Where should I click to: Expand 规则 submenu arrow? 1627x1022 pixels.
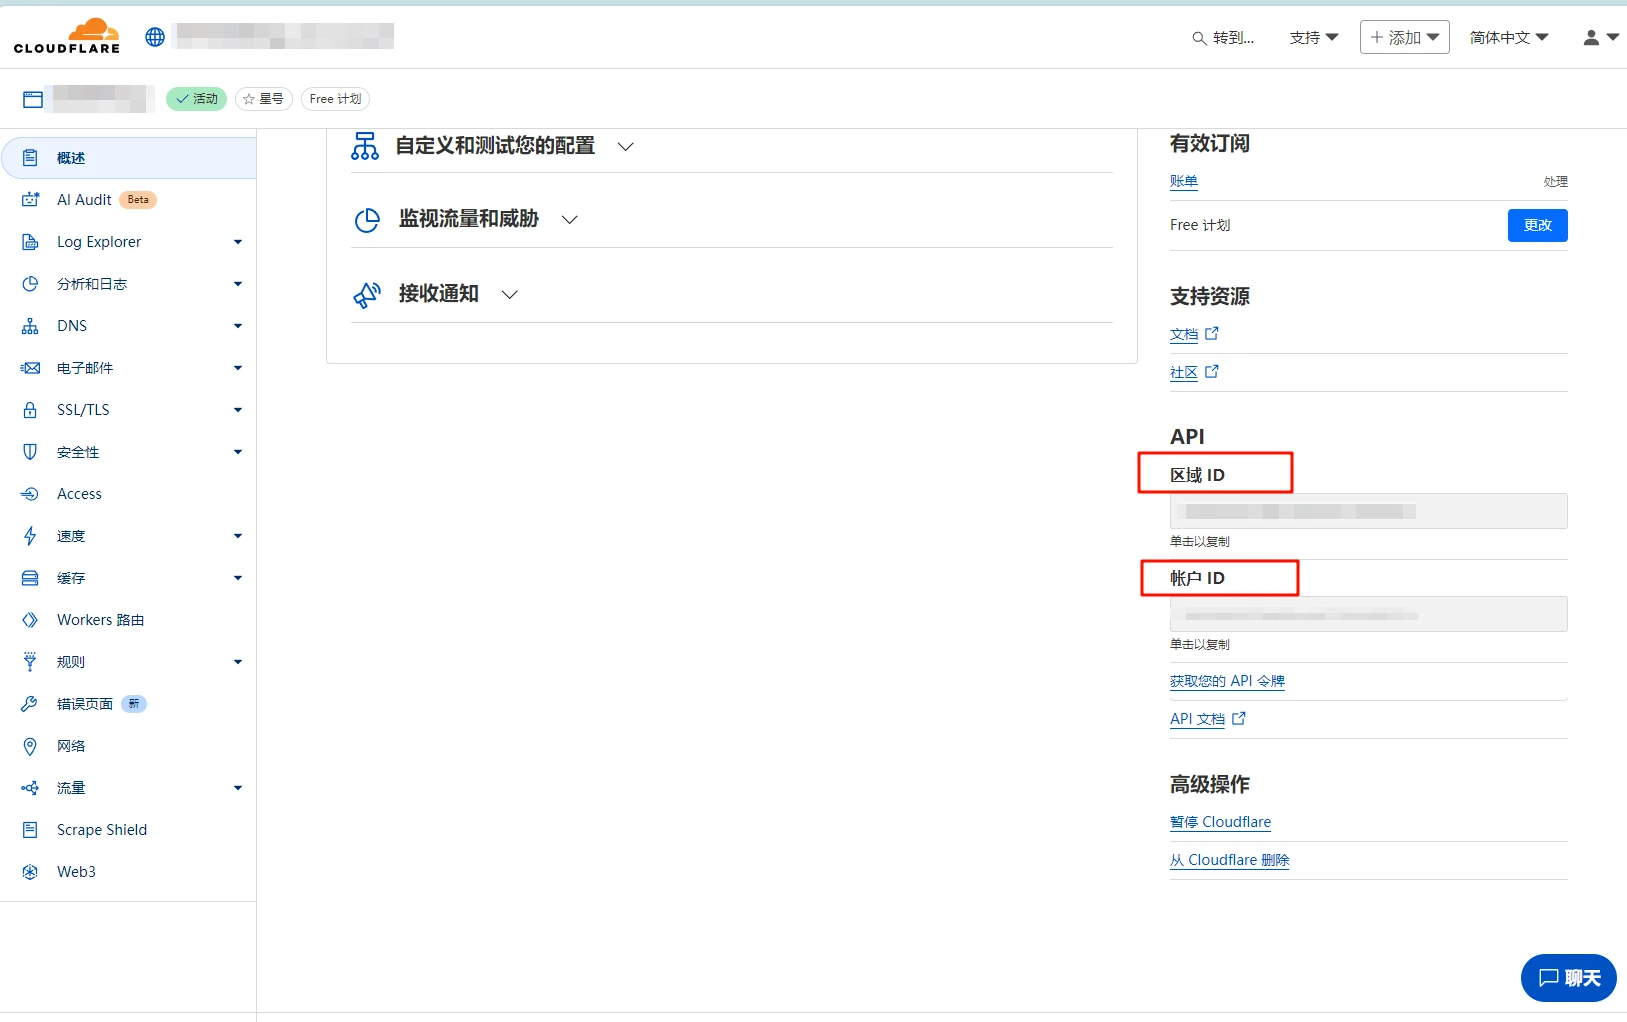click(238, 662)
